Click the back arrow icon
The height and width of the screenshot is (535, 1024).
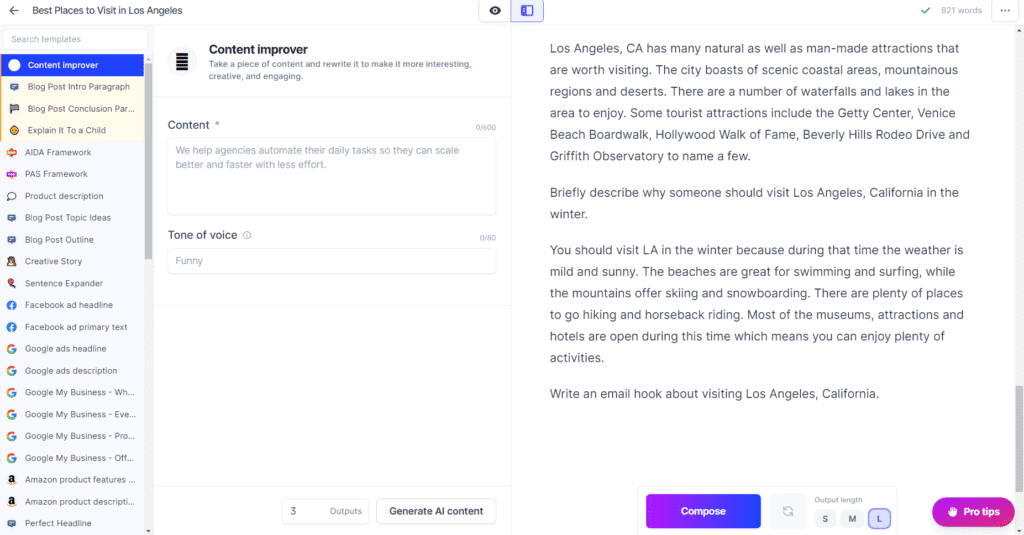(x=14, y=10)
